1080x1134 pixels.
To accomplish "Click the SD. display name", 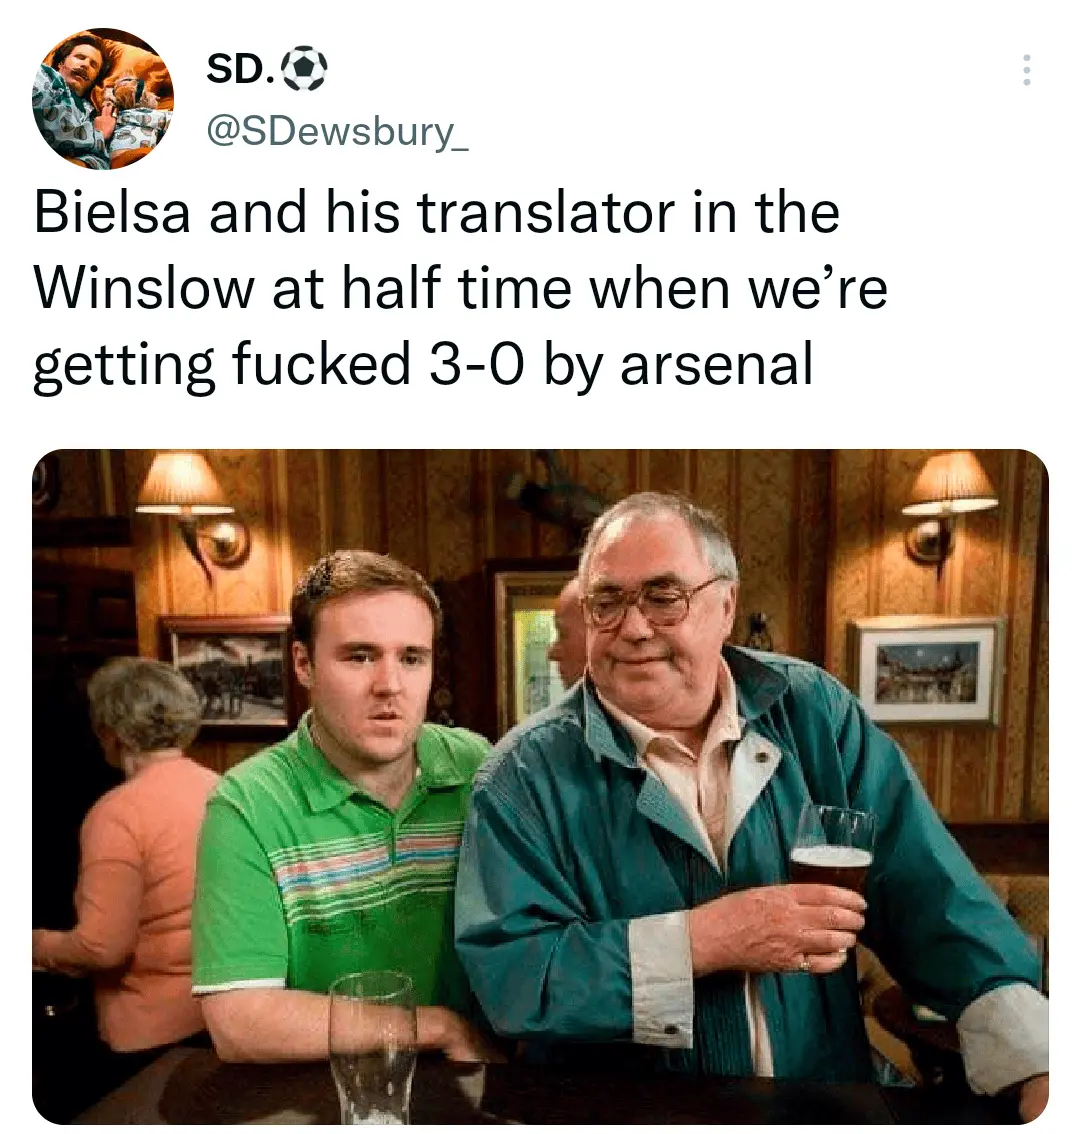I will [240, 69].
